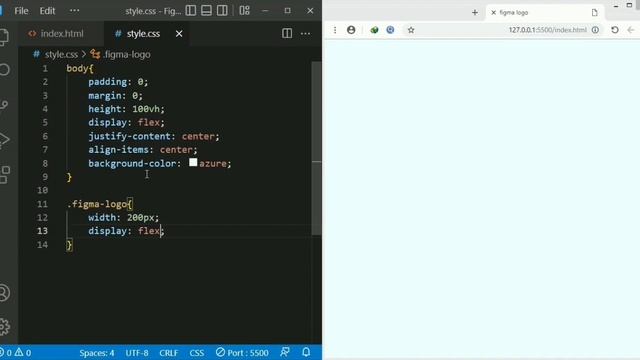The image size is (640, 360).
Task: Click the blue browser extension icon
Action: pyautogui.click(x=390, y=30)
